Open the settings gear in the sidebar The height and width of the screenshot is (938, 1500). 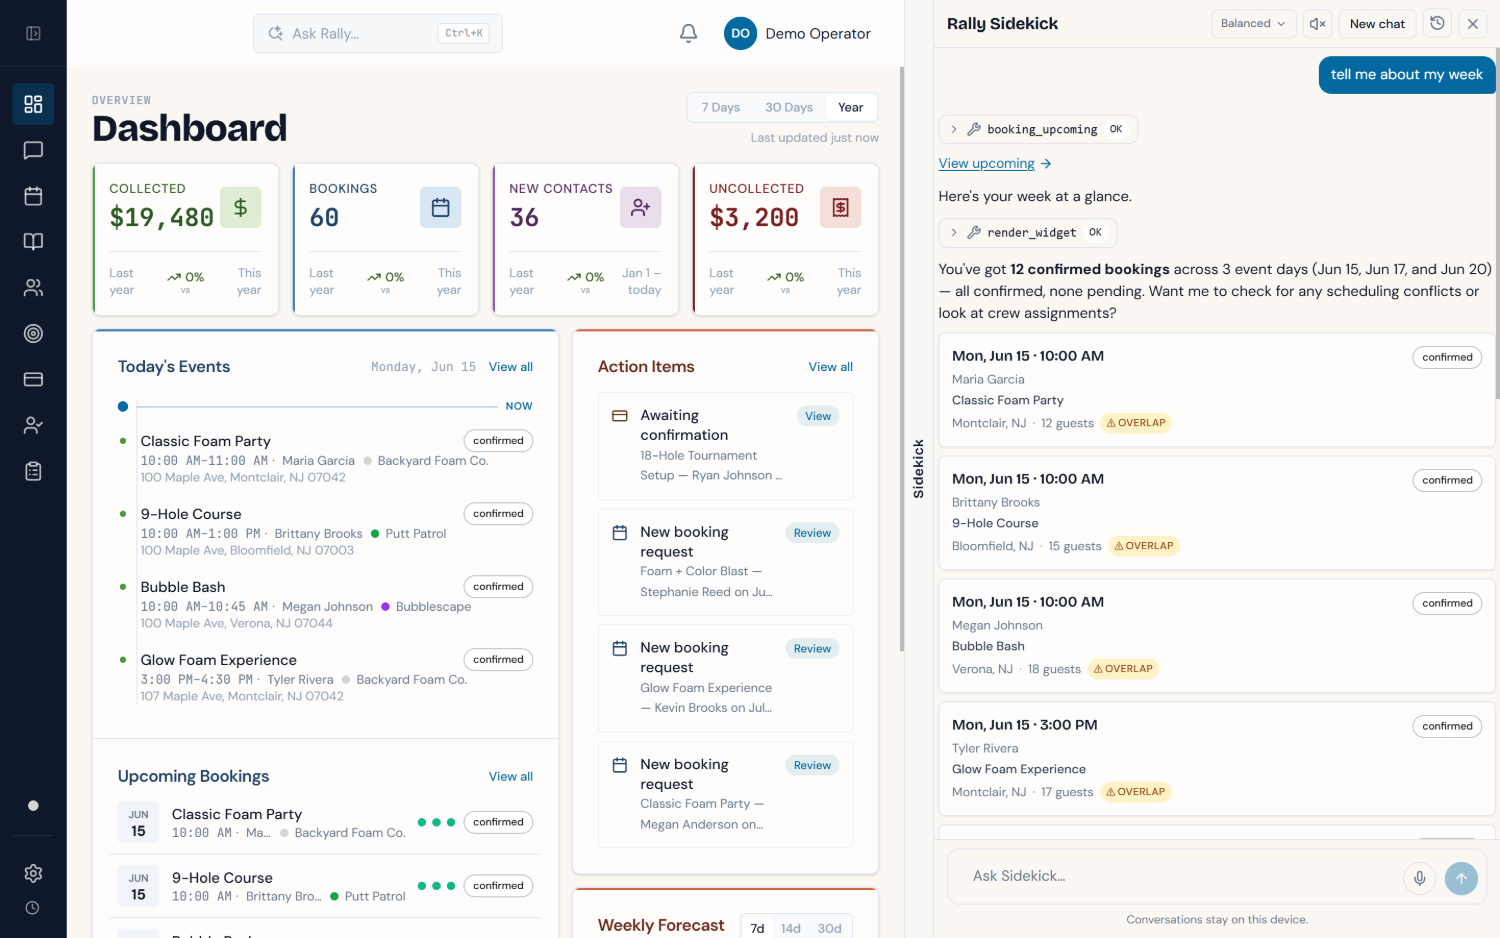pyautogui.click(x=33, y=873)
